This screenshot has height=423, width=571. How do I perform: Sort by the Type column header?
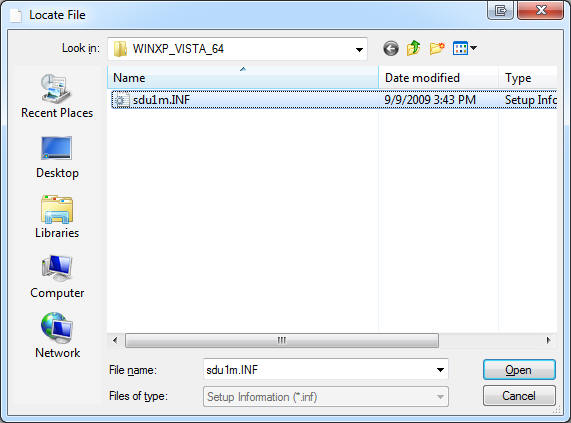click(528, 78)
